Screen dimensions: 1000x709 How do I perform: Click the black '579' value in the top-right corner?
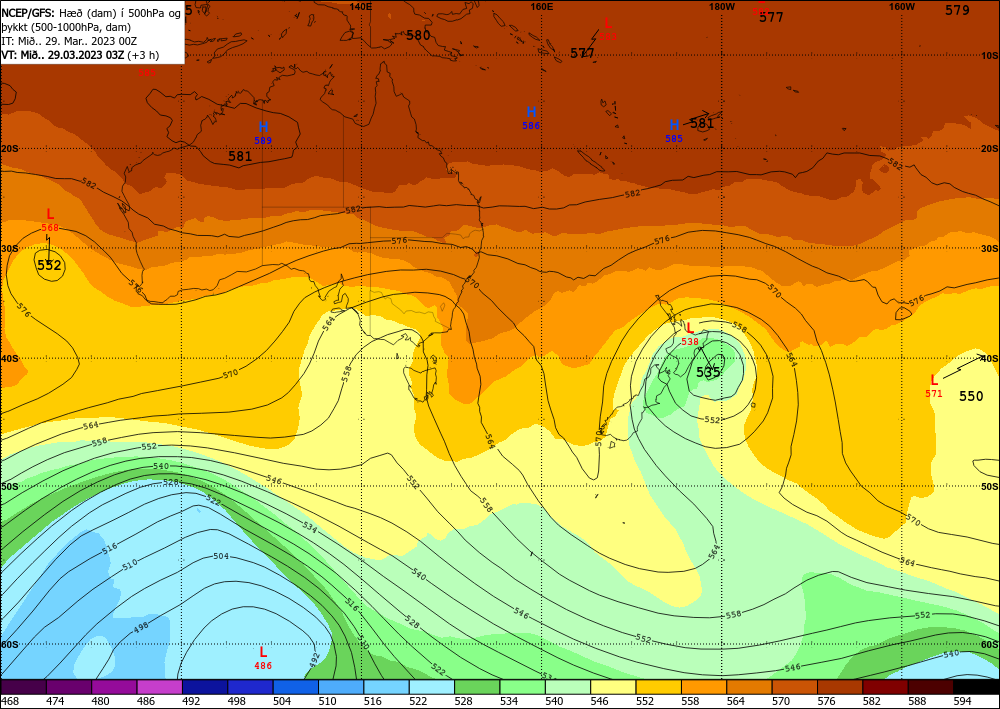tap(957, 10)
